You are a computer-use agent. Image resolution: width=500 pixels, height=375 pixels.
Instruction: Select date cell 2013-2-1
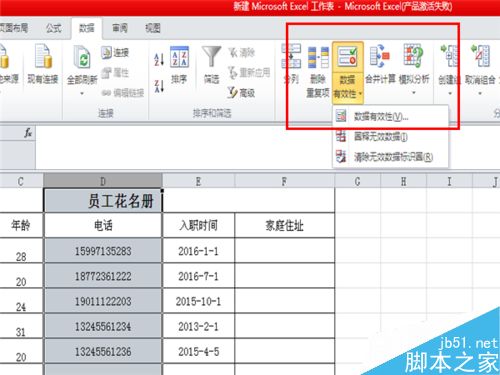click(x=199, y=326)
